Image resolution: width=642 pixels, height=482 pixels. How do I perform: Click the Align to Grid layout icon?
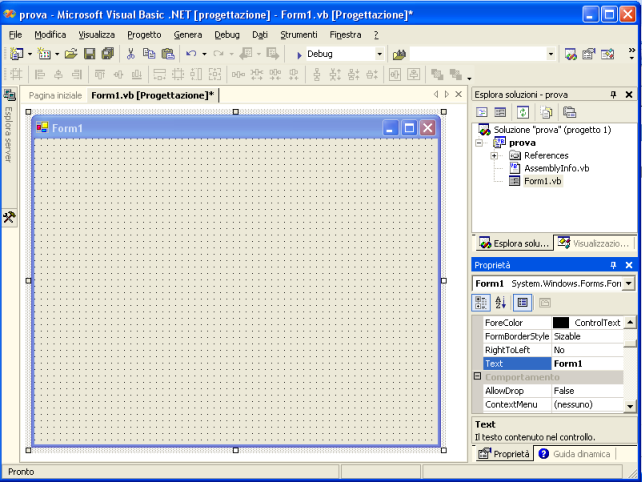(x=16, y=75)
